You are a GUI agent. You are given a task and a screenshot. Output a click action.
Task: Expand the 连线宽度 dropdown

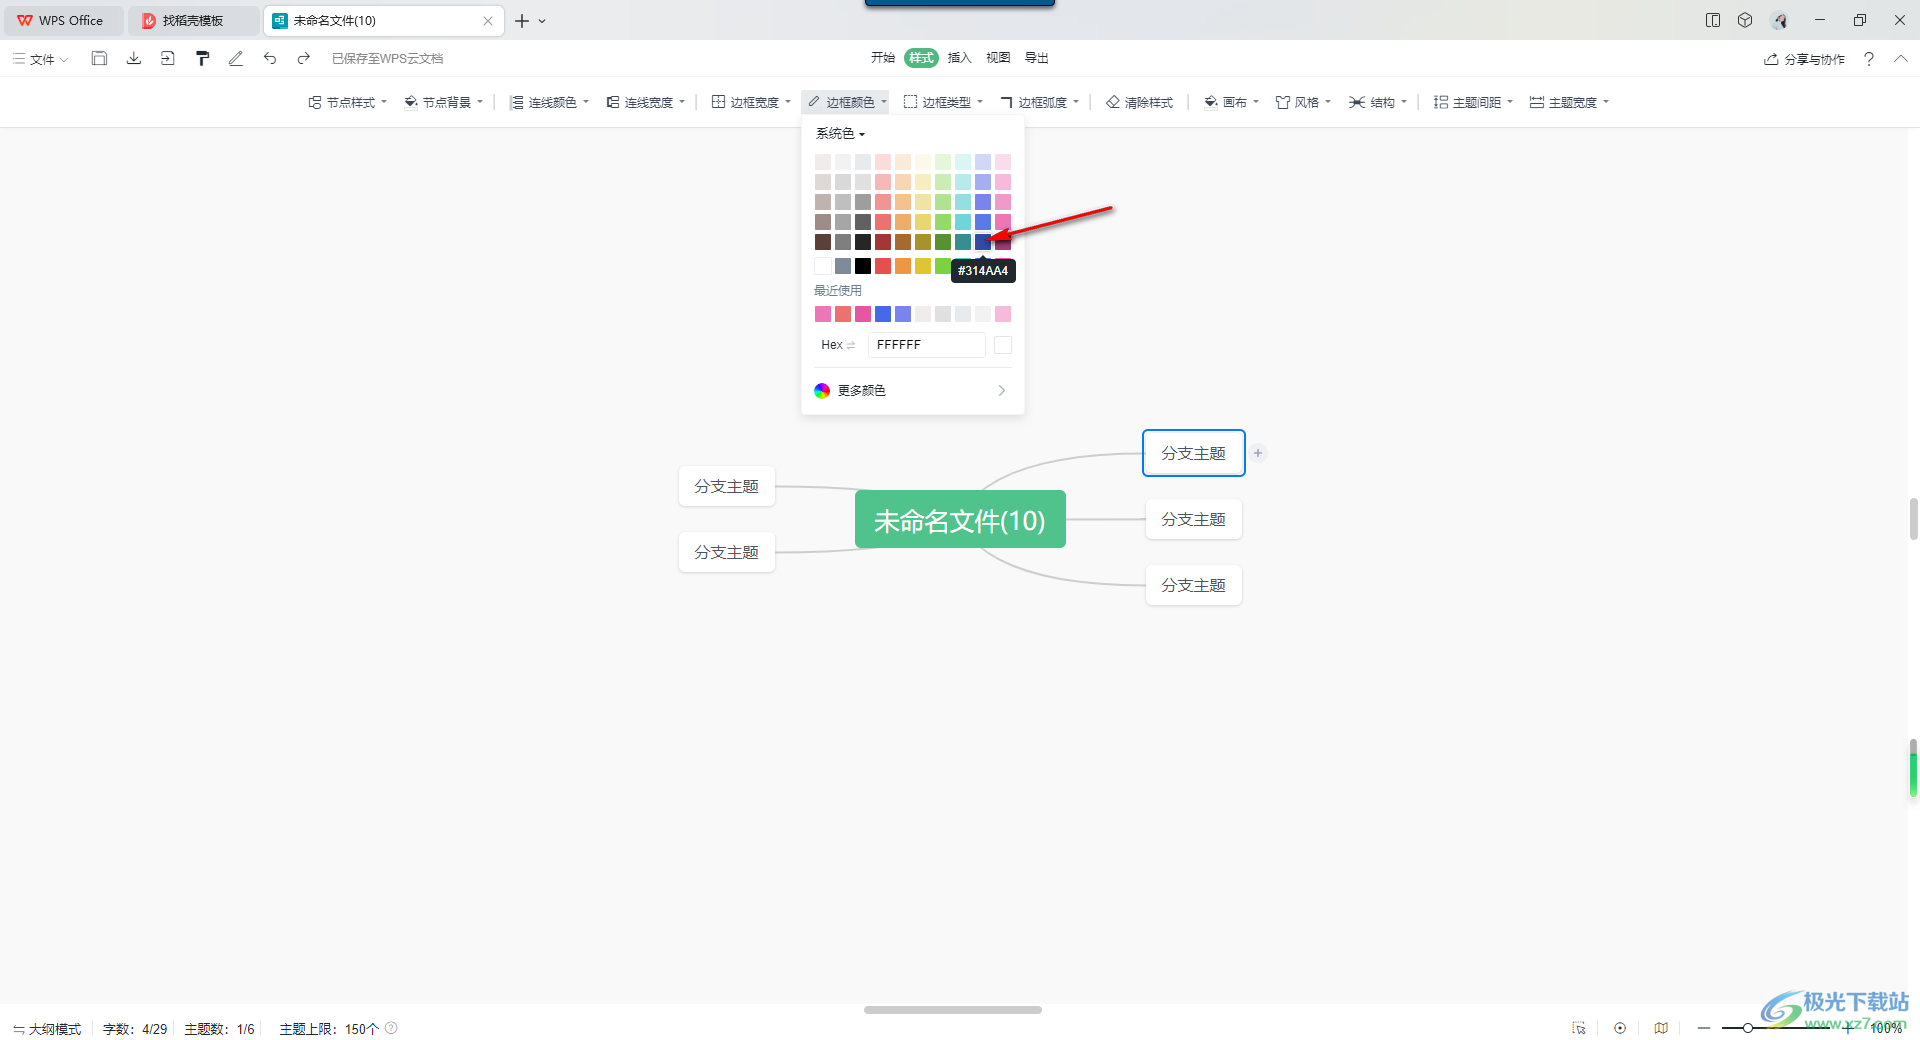[x=645, y=102]
